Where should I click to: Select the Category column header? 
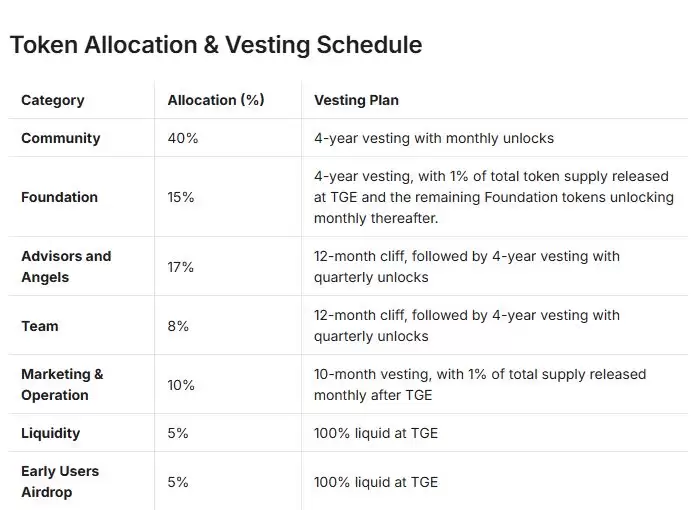pos(53,100)
